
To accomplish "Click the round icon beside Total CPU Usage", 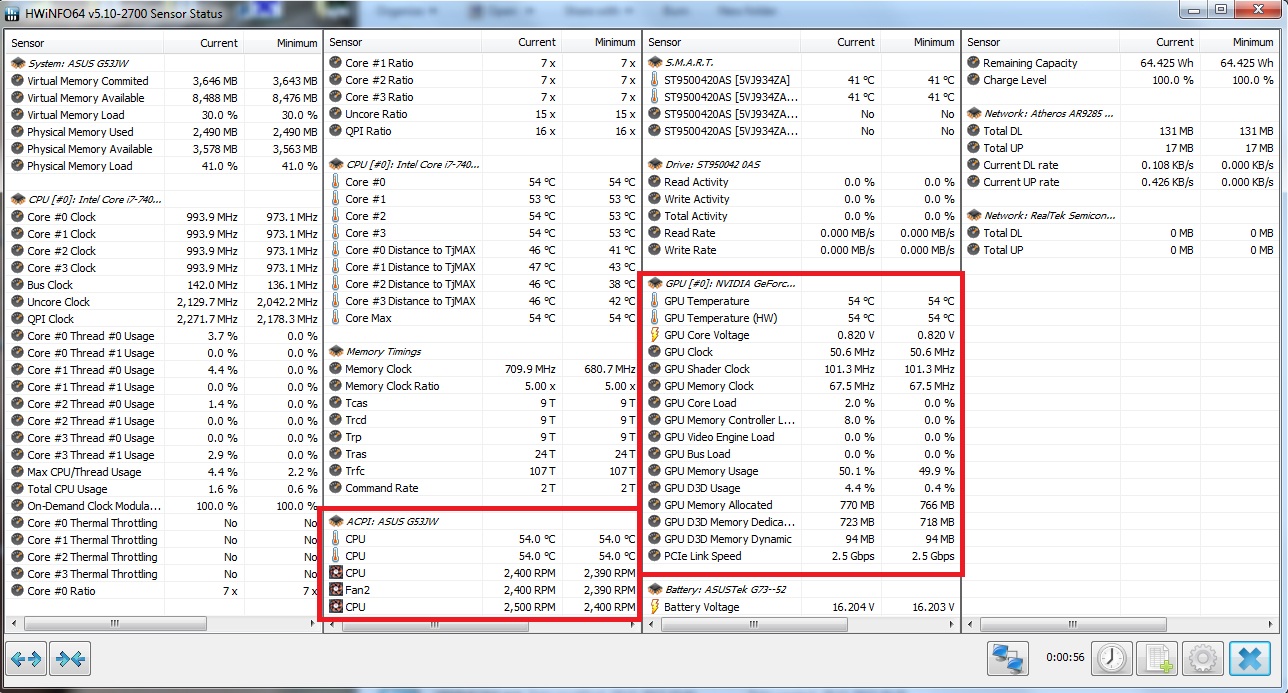I will tap(17, 489).
